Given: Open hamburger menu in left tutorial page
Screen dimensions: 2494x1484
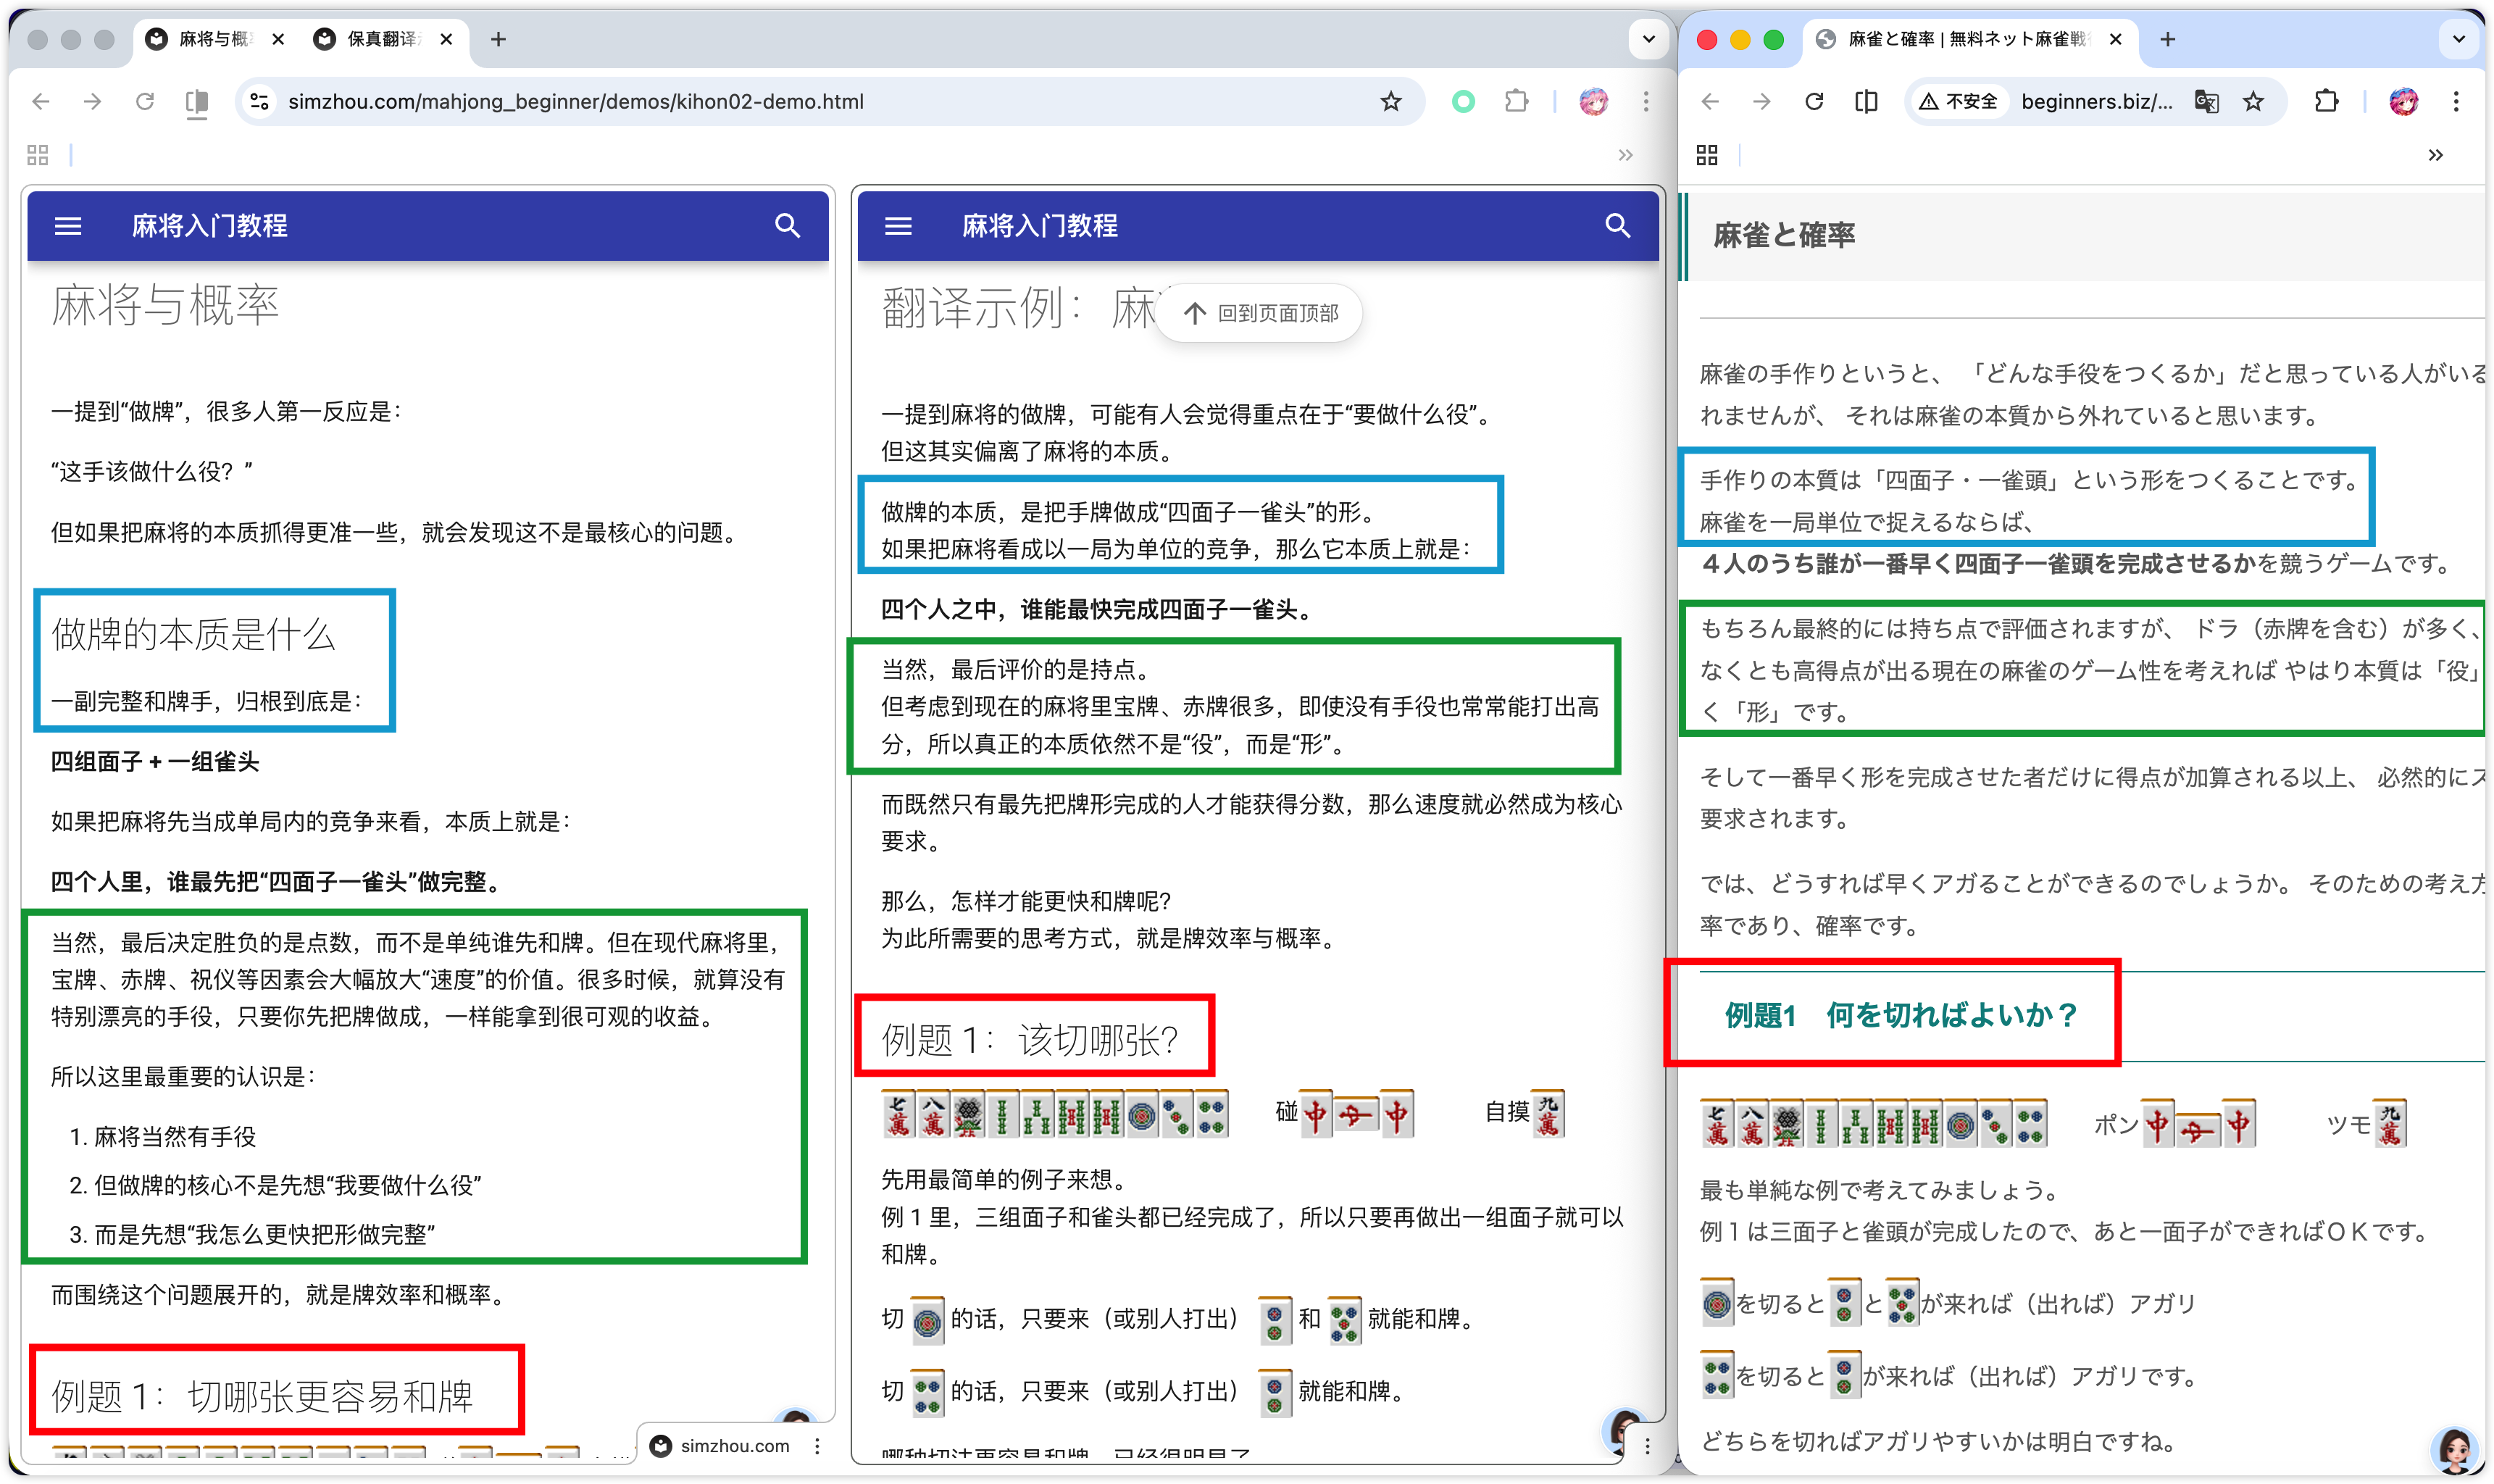Looking at the screenshot, I should coord(68,226).
